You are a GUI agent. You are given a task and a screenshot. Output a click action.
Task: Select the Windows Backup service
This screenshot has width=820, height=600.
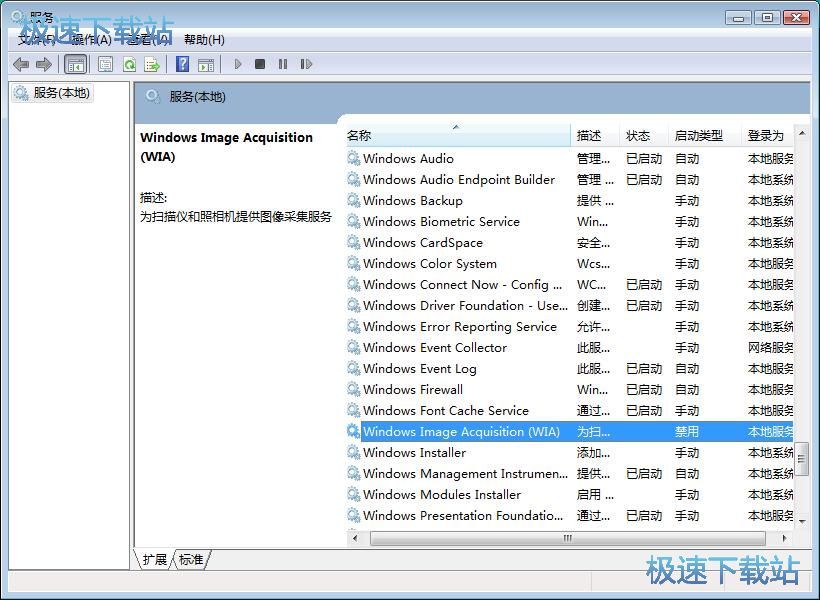click(x=570, y=200)
